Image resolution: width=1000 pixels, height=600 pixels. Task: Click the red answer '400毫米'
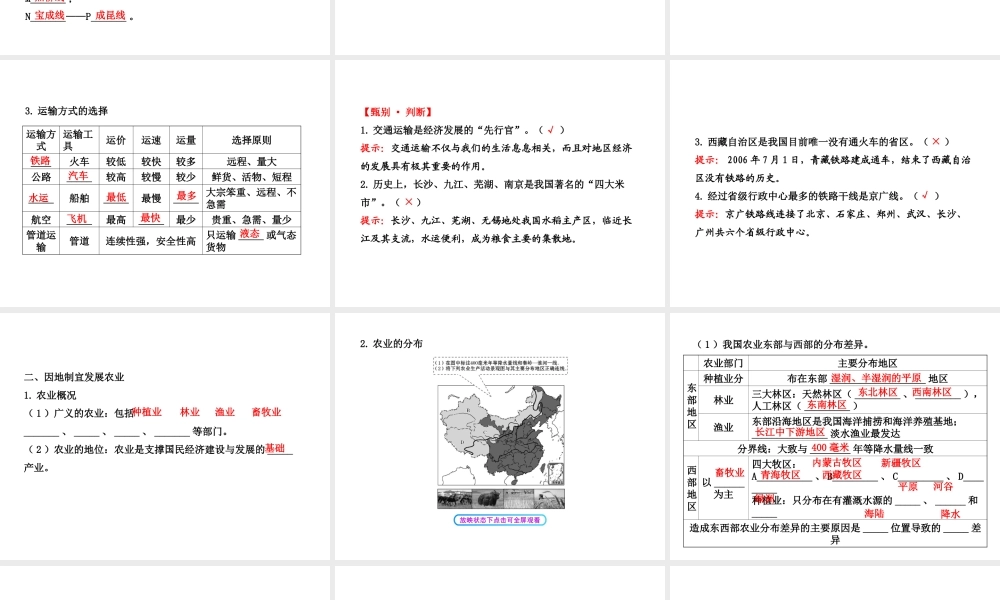pos(830,448)
